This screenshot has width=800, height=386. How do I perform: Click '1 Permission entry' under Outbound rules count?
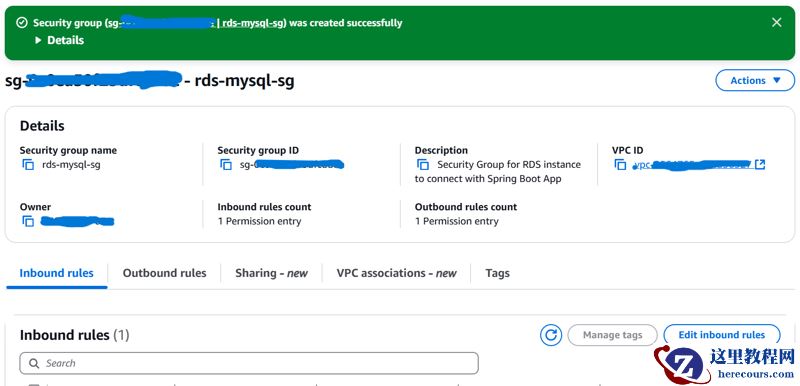click(457, 221)
